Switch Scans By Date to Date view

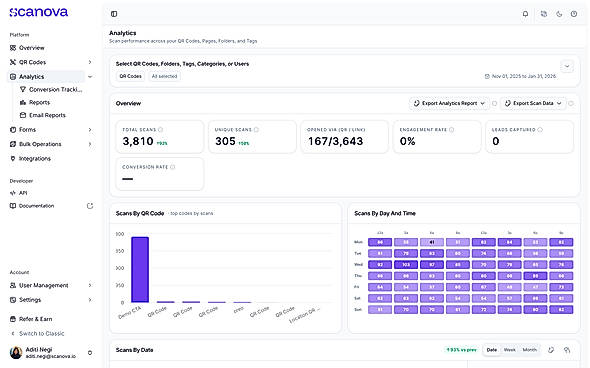coord(492,350)
